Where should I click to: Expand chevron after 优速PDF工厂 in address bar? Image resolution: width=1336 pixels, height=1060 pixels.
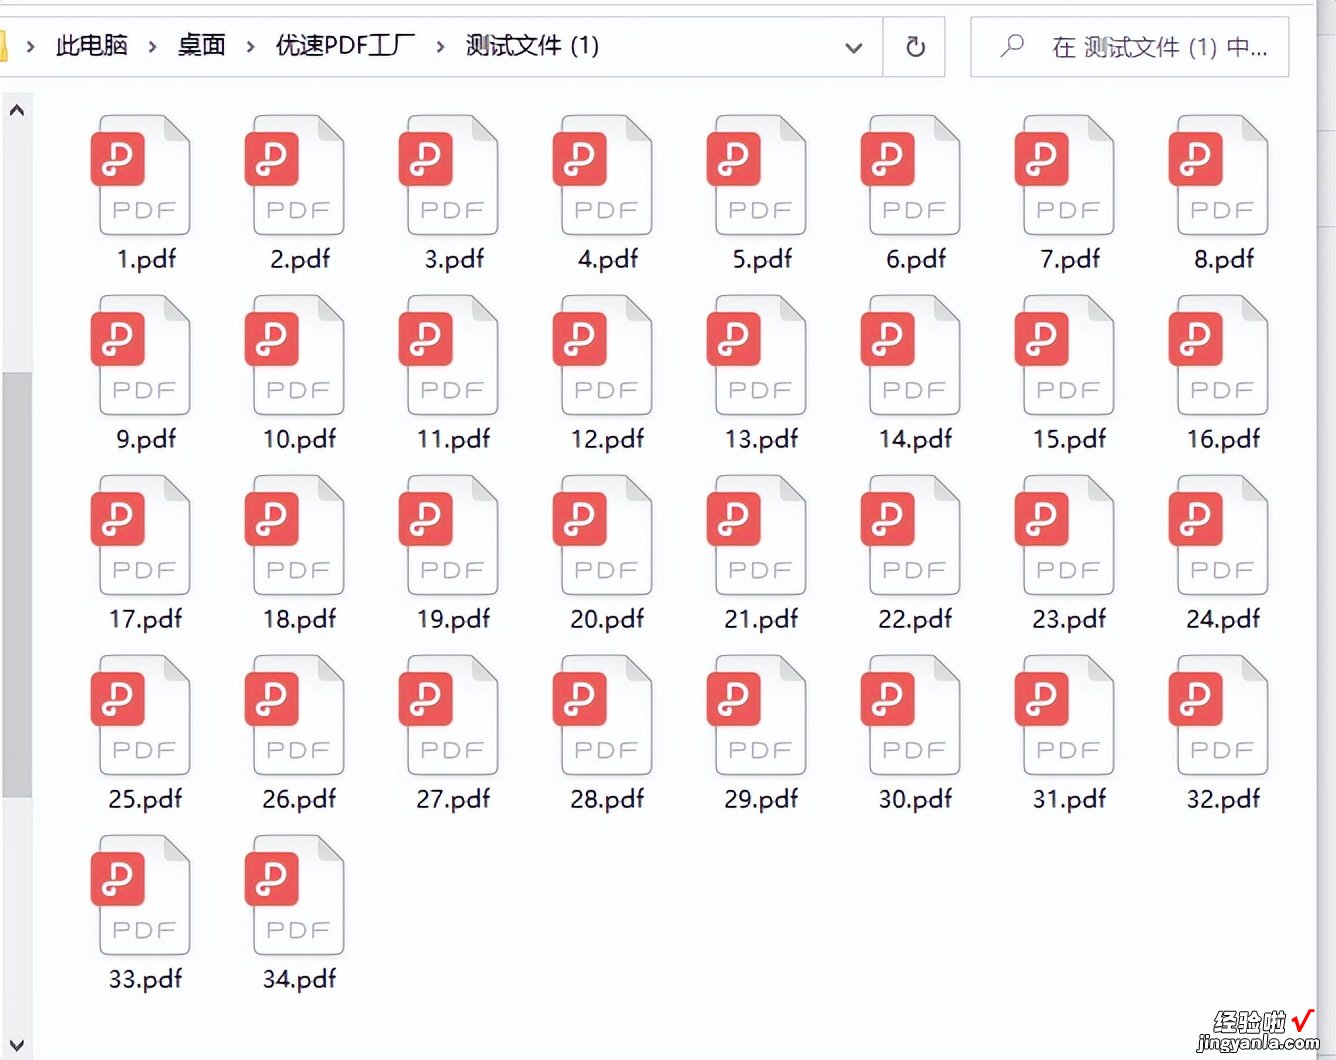[440, 46]
